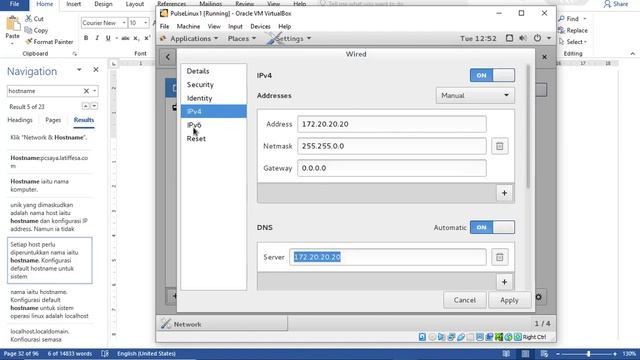Click the power icon in guest top bar
The height and width of the screenshot is (360, 640).
pos(537,38)
